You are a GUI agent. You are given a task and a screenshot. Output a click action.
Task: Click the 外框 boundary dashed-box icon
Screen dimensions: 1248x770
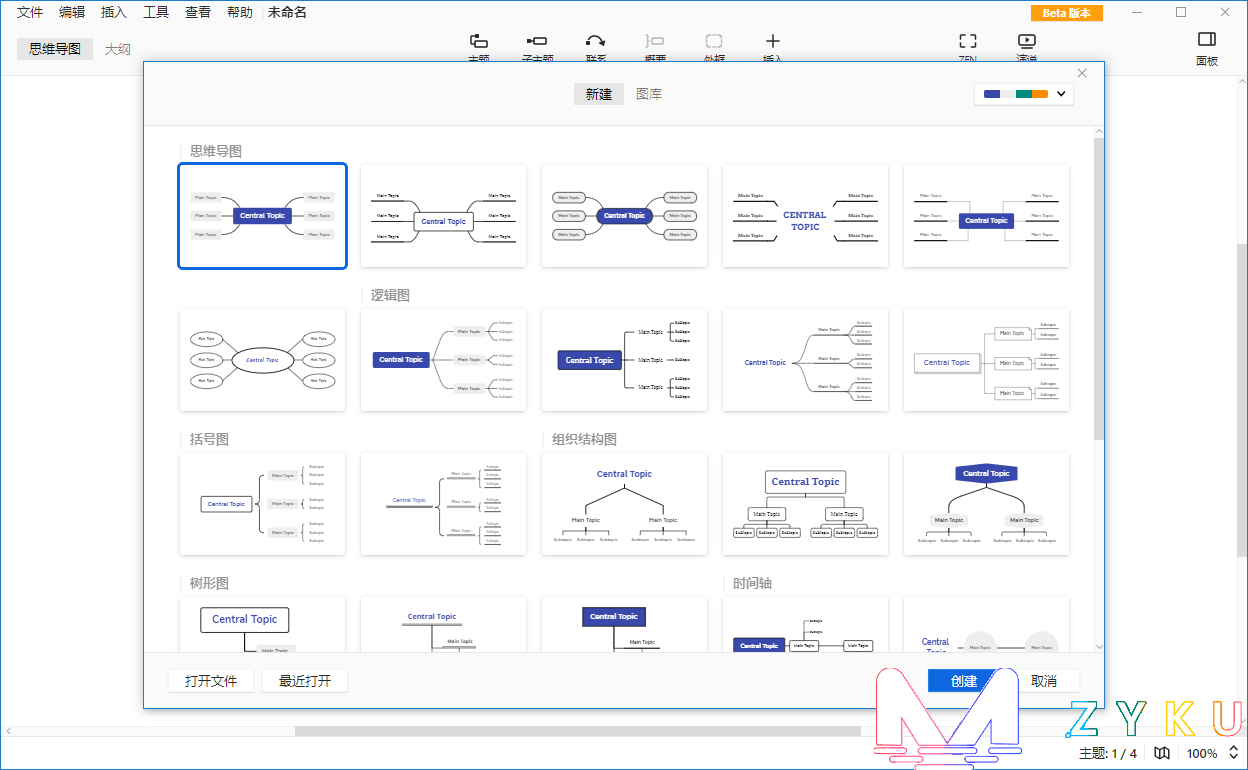tap(714, 41)
